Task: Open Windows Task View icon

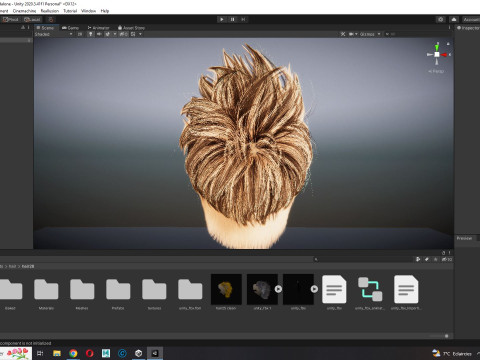Action: click(x=40, y=353)
